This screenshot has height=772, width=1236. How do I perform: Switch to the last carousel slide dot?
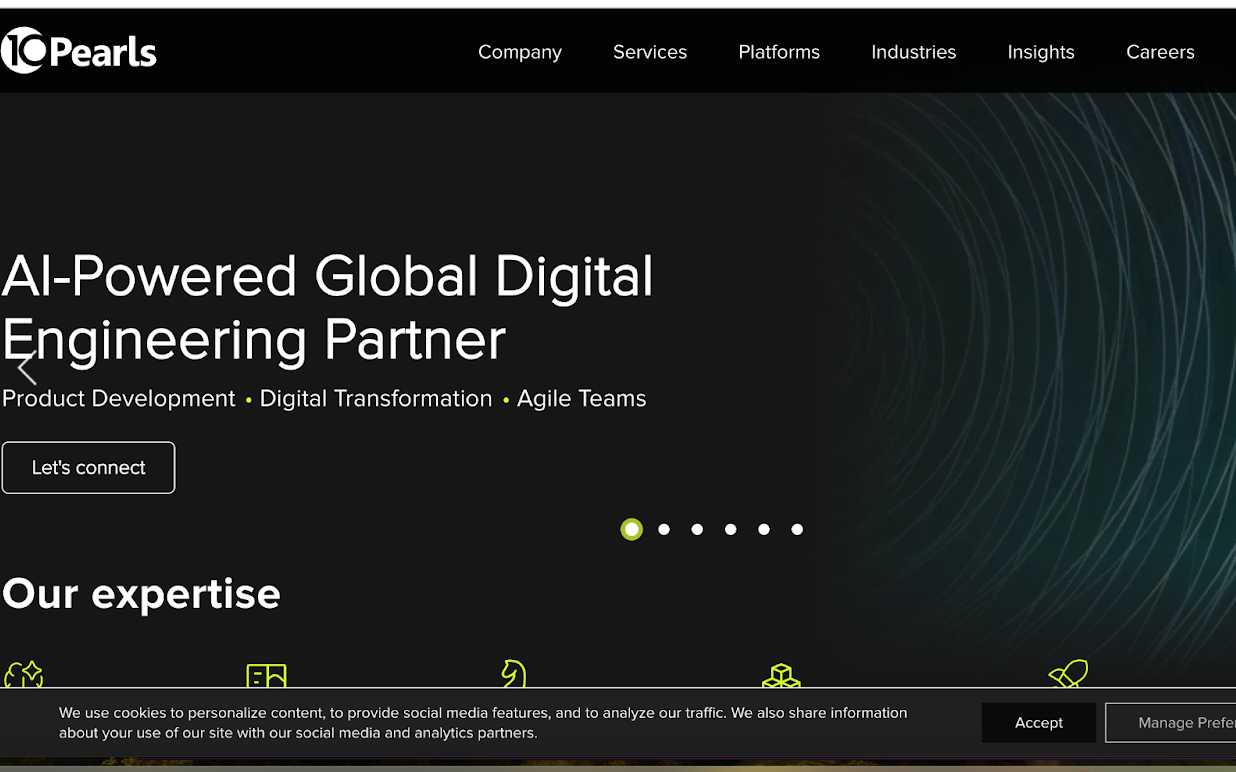tap(797, 529)
